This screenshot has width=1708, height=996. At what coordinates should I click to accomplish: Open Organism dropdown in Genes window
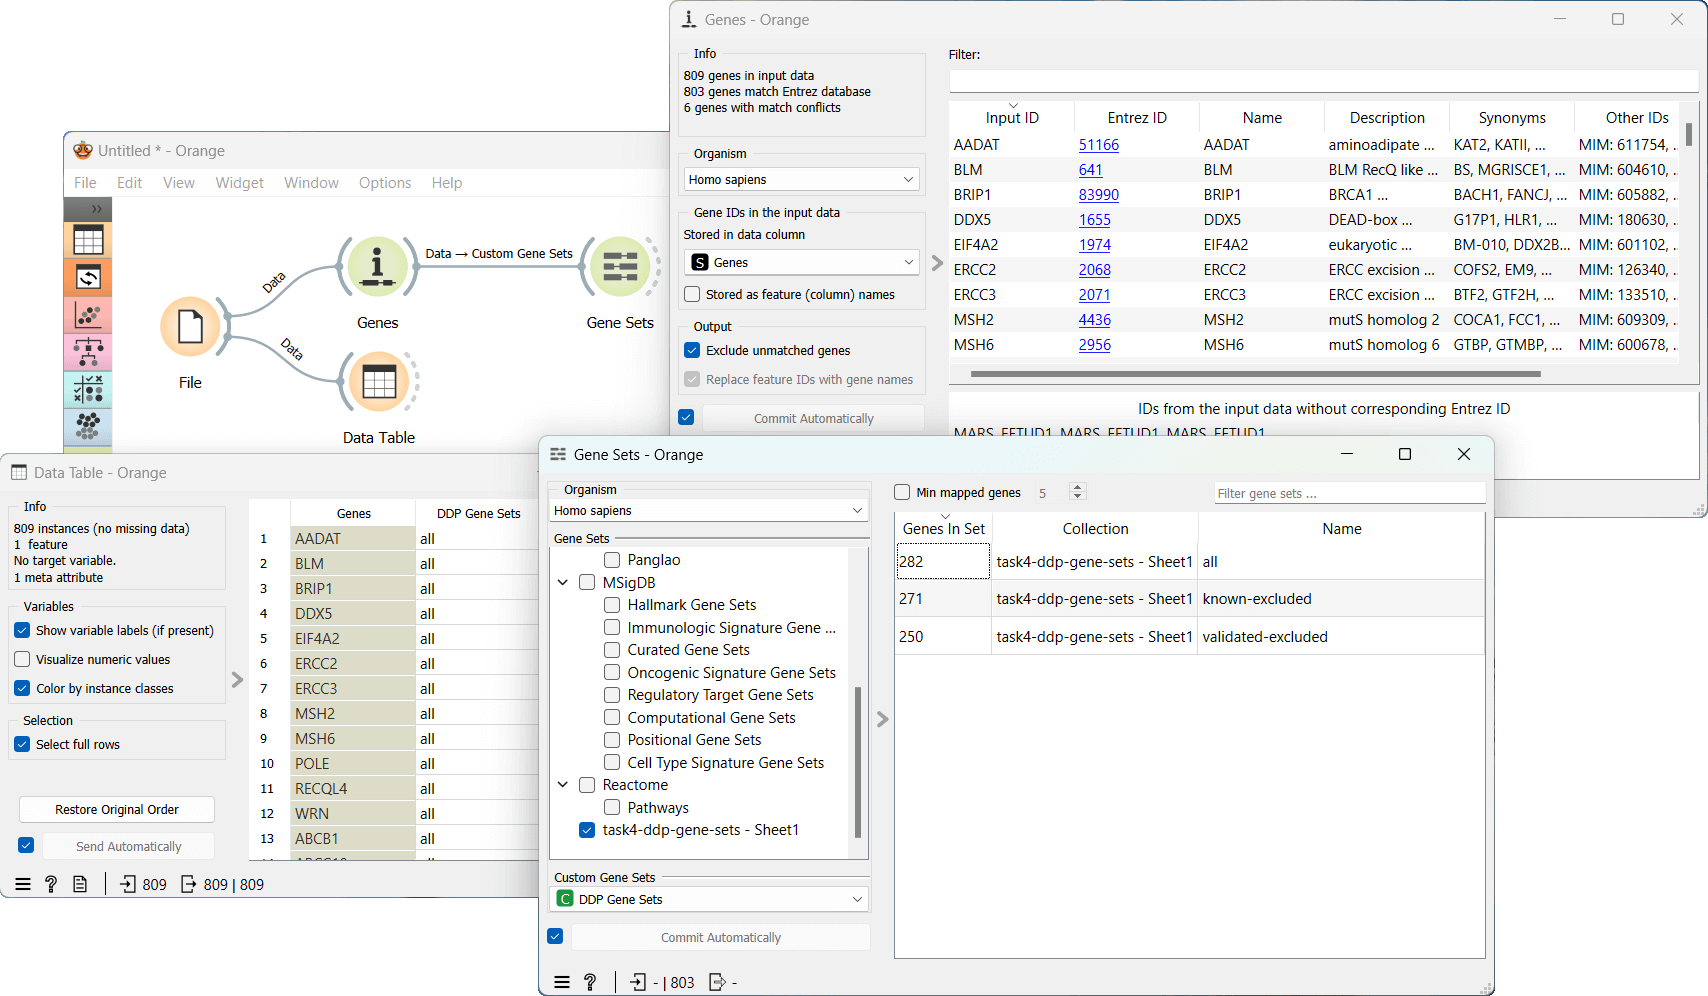(x=802, y=179)
